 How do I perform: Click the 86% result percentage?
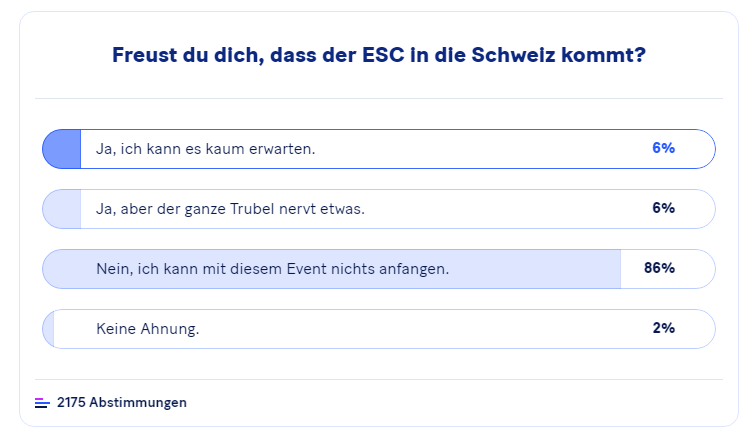(660, 269)
